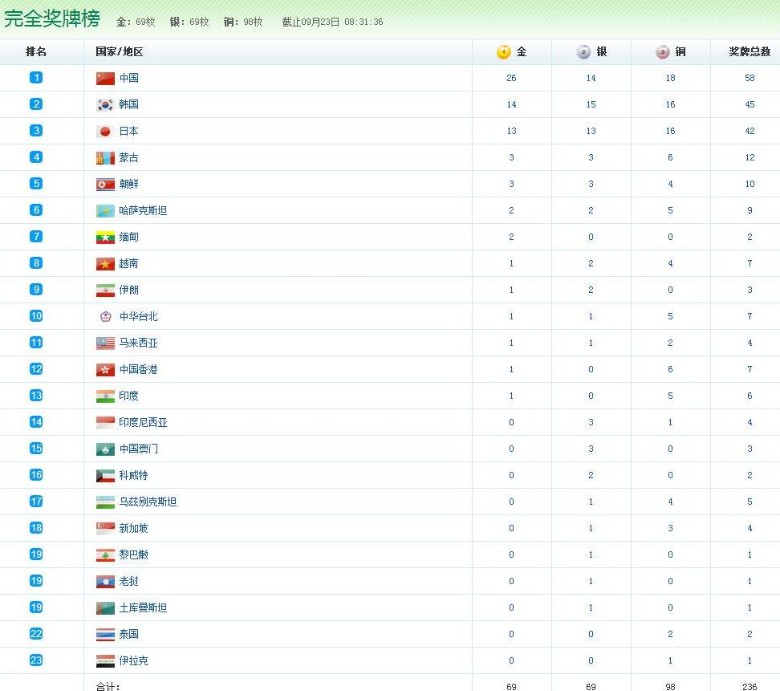Click the Thailand flag icon
This screenshot has height=691, width=780.
[105, 635]
